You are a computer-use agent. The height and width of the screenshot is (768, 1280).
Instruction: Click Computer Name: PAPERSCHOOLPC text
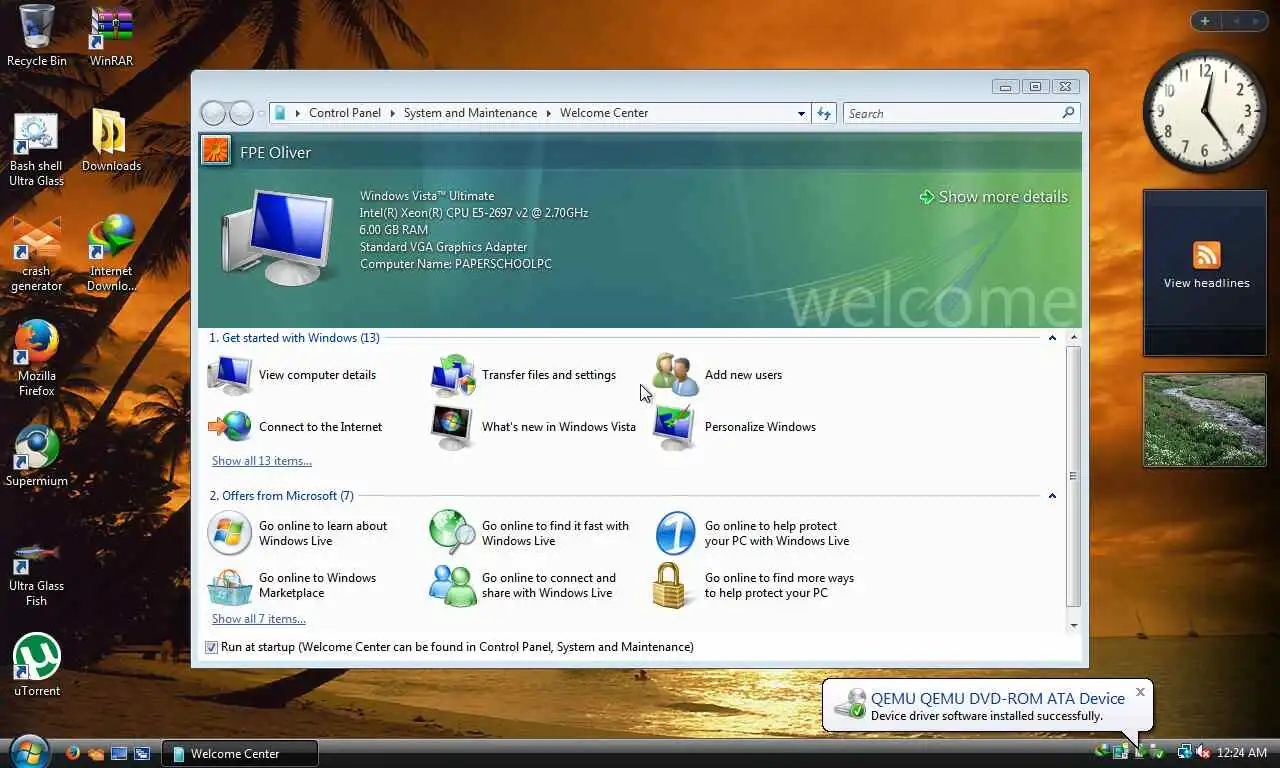[456, 264]
